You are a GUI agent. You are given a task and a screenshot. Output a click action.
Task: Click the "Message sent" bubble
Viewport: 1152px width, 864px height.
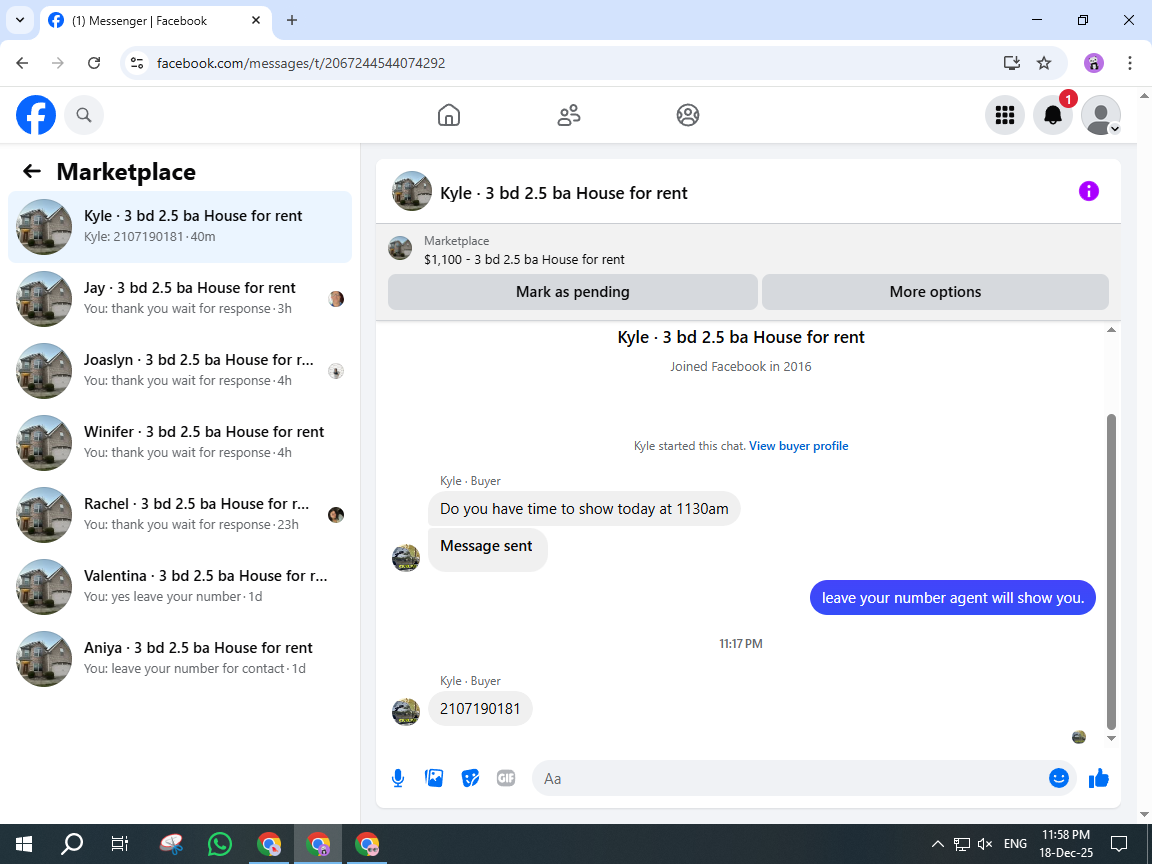click(x=487, y=549)
